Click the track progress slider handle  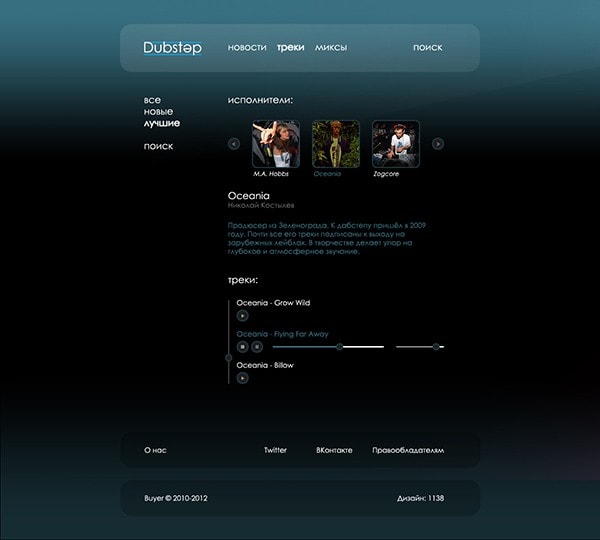pos(339,347)
